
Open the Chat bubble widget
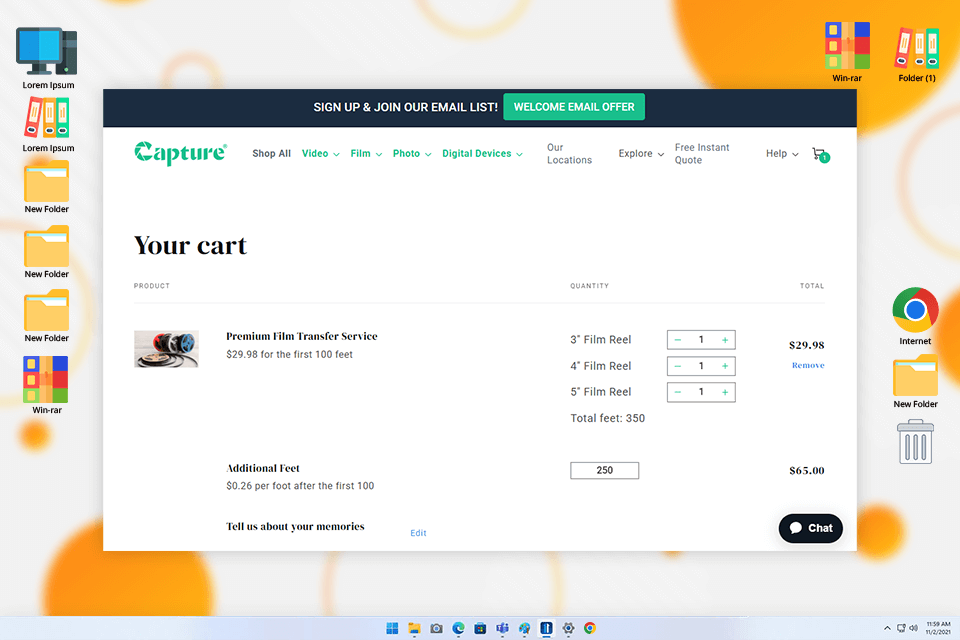pyautogui.click(x=811, y=528)
